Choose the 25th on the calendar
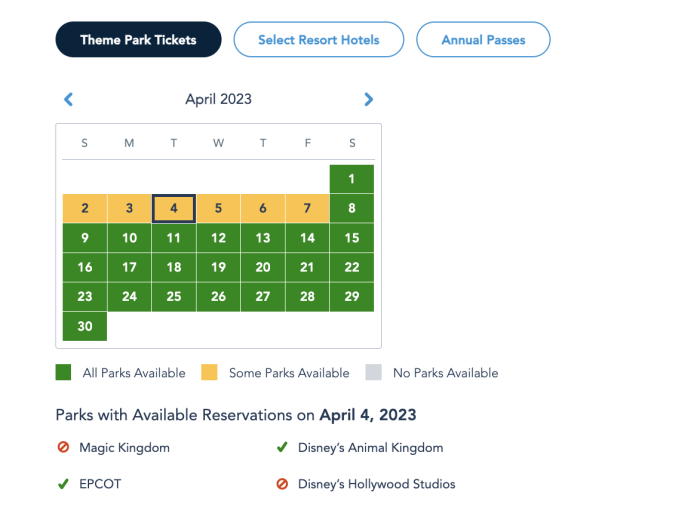 [x=174, y=297]
